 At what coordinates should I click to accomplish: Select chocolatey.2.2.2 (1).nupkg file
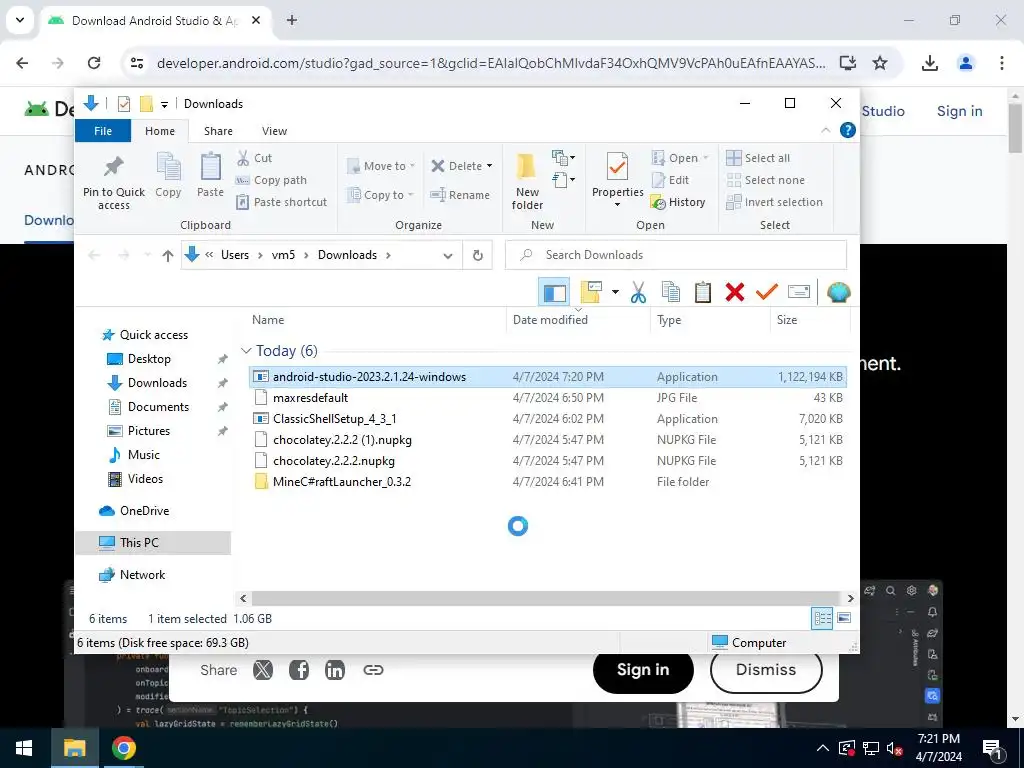(547, 440)
